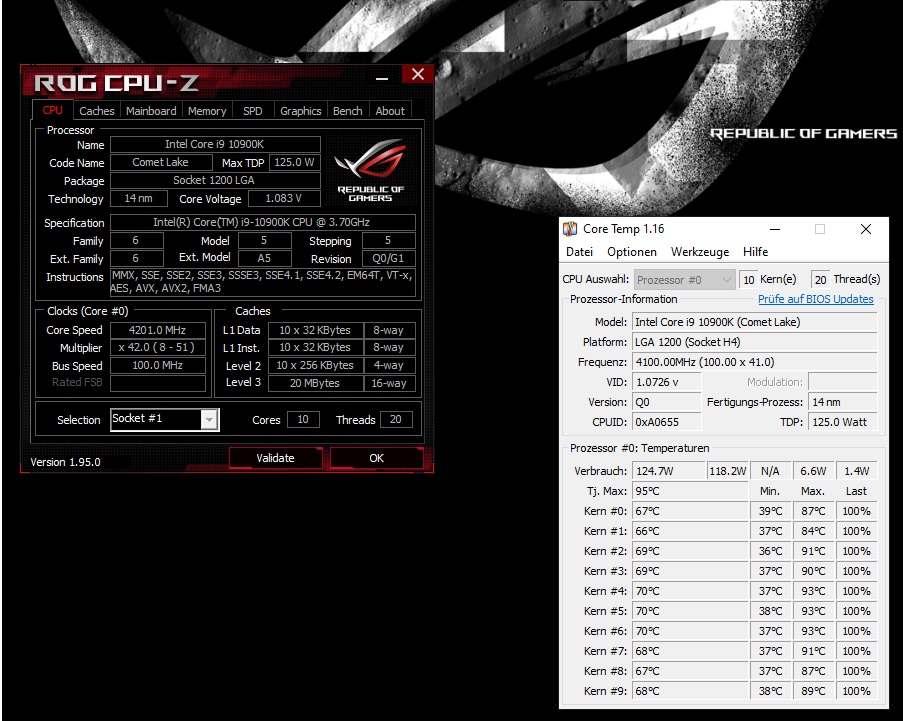The image size is (903, 721).
Task: Click the Kern #6 temperature field
Action: 690,631
